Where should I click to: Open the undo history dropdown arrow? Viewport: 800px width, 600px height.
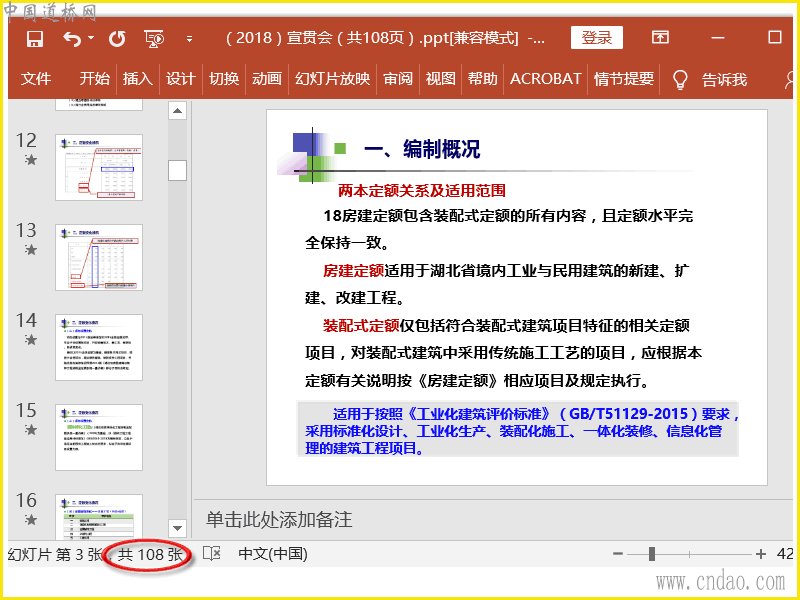(x=91, y=38)
